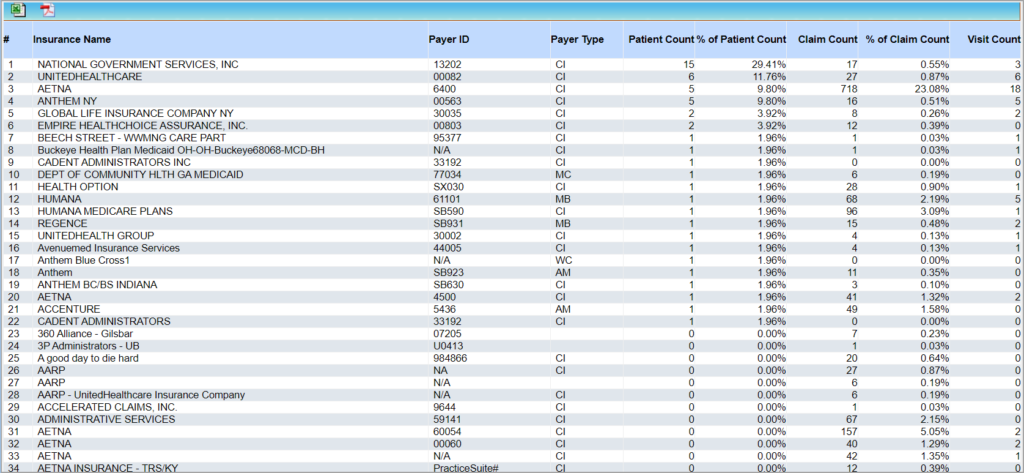Viewport: 1024px width, 473px height.
Task: Sort by Insurance Name column header
Action: [72, 40]
